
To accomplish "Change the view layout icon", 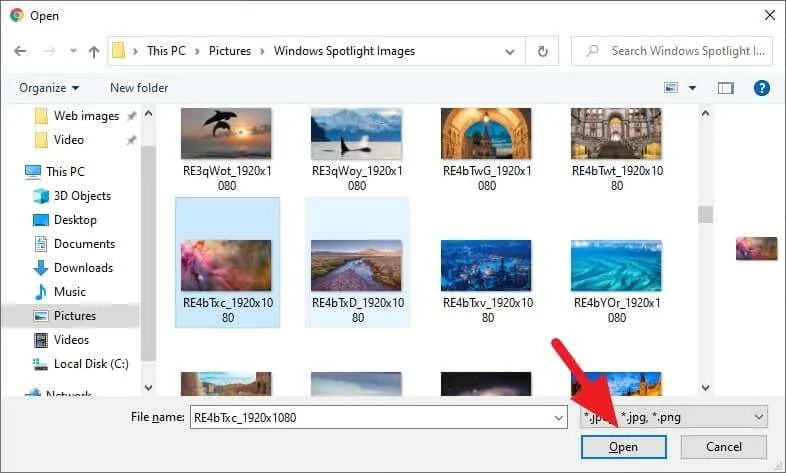I will tap(671, 88).
